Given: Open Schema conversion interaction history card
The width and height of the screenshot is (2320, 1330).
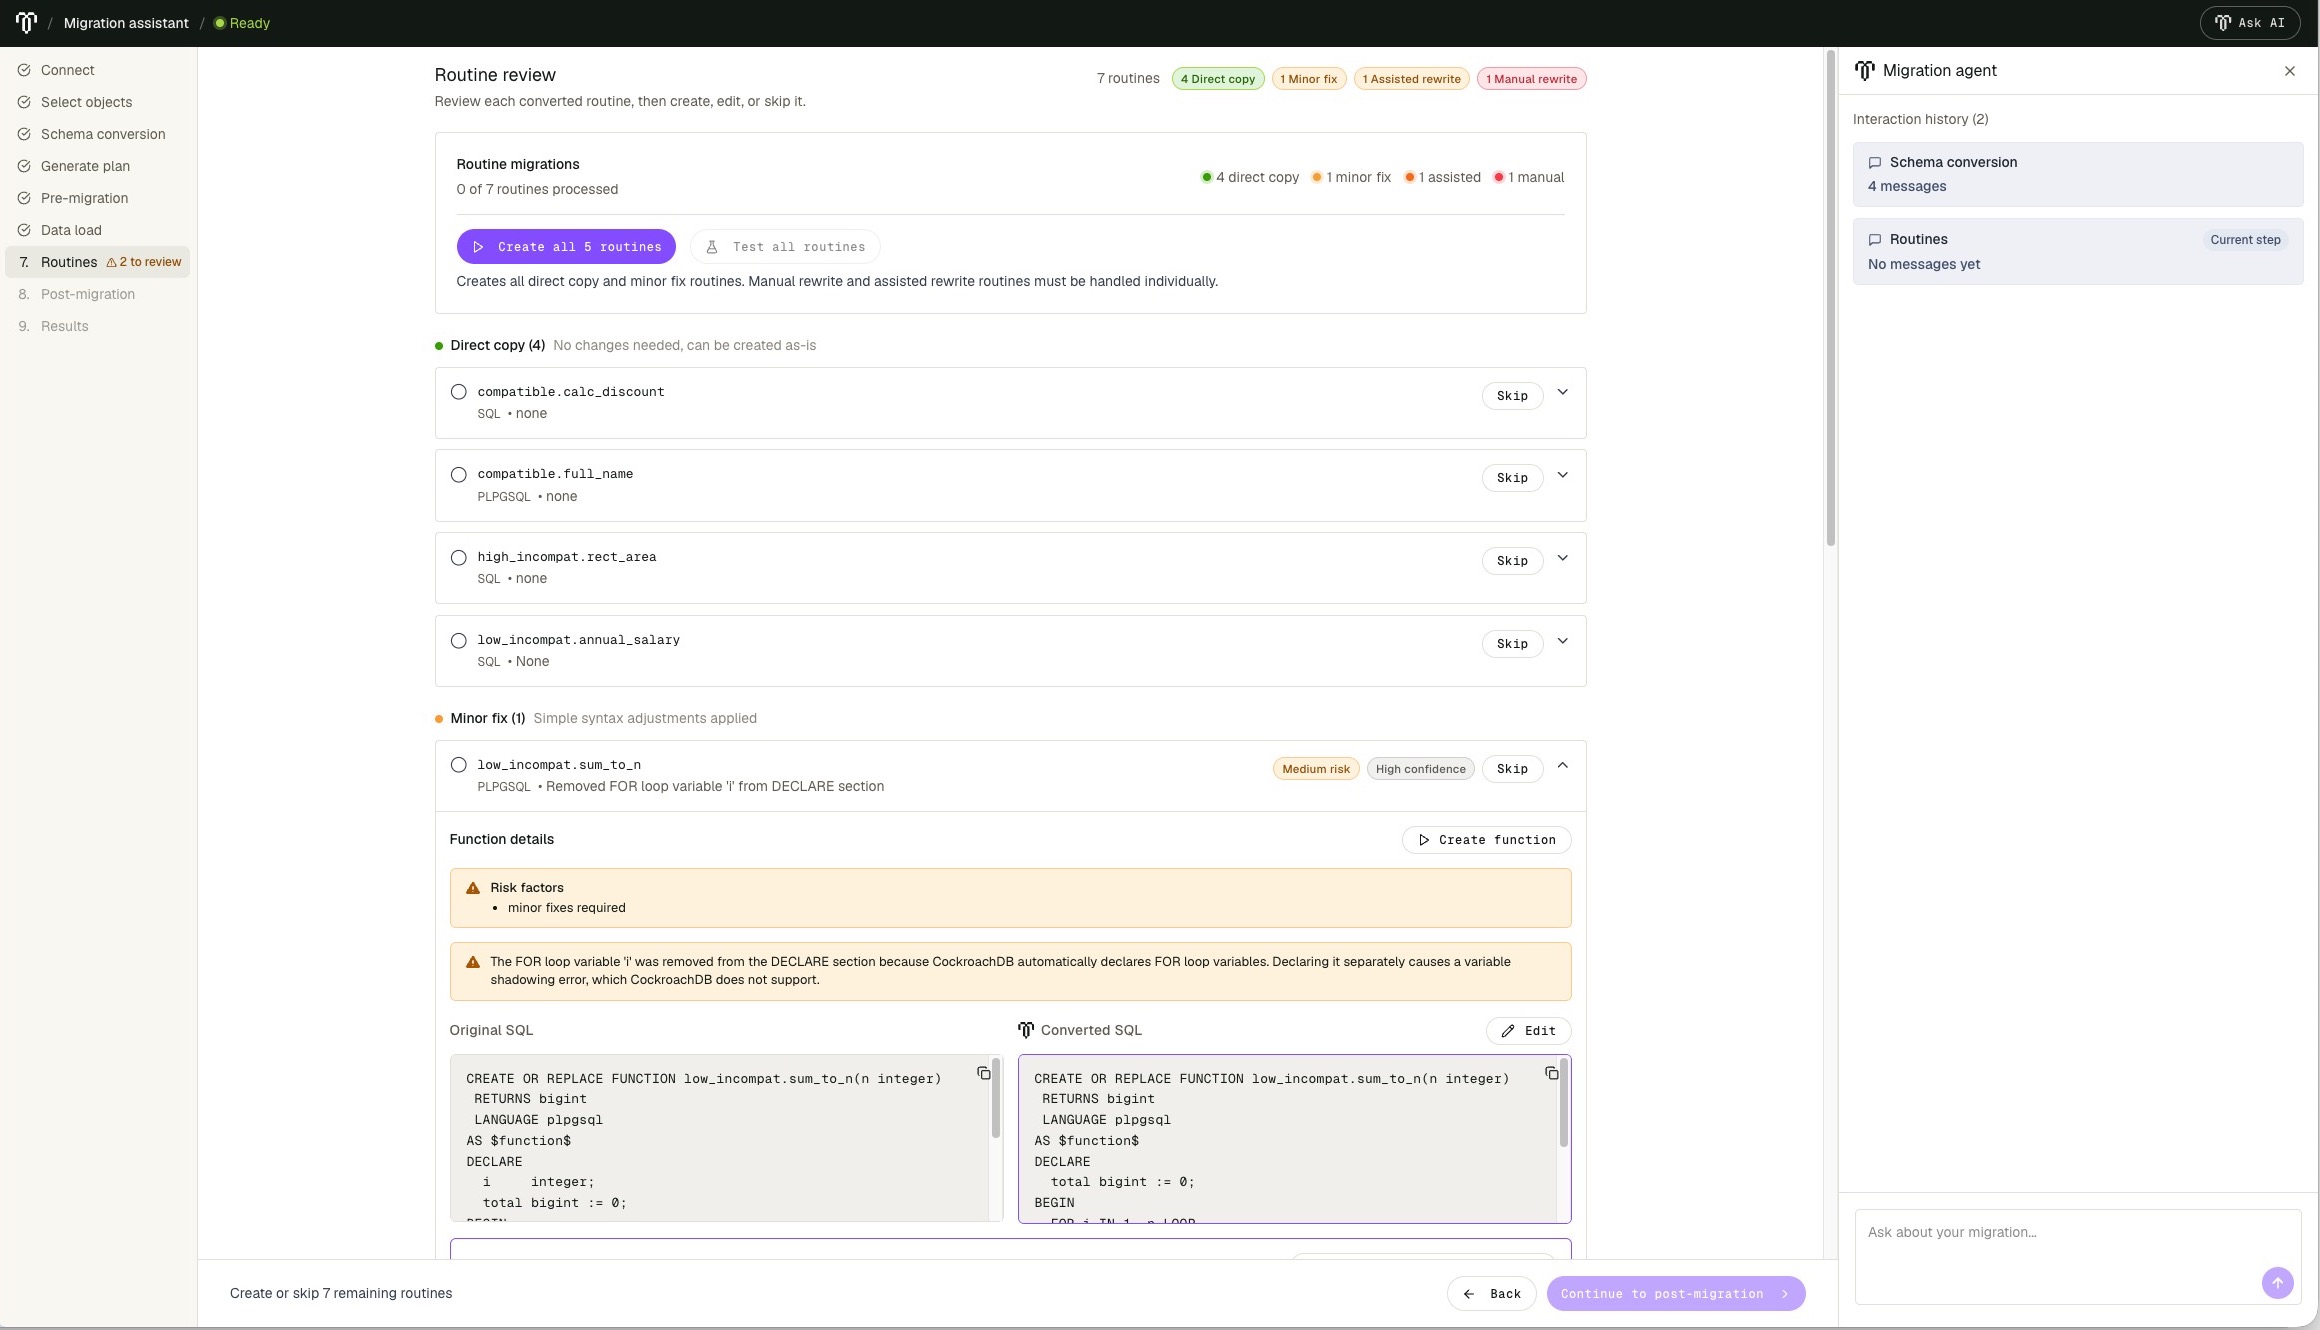Looking at the screenshot, I should click(x=2078, y=174).
